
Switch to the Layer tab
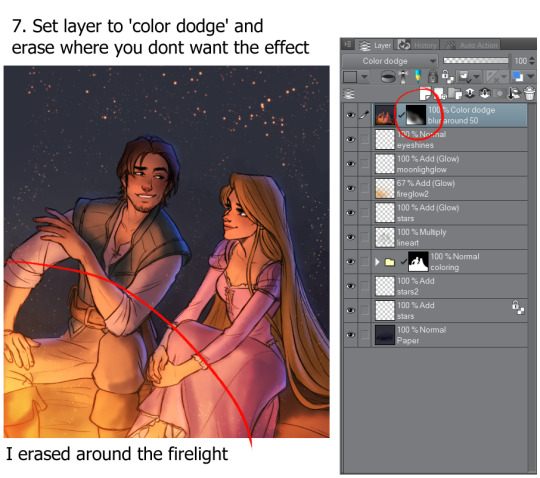click(x=375, y=45)
